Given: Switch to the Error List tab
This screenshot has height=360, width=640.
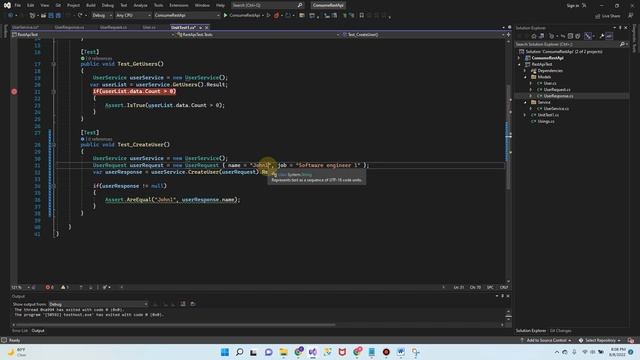Looking at the screenshot, I should pos(20,331).
